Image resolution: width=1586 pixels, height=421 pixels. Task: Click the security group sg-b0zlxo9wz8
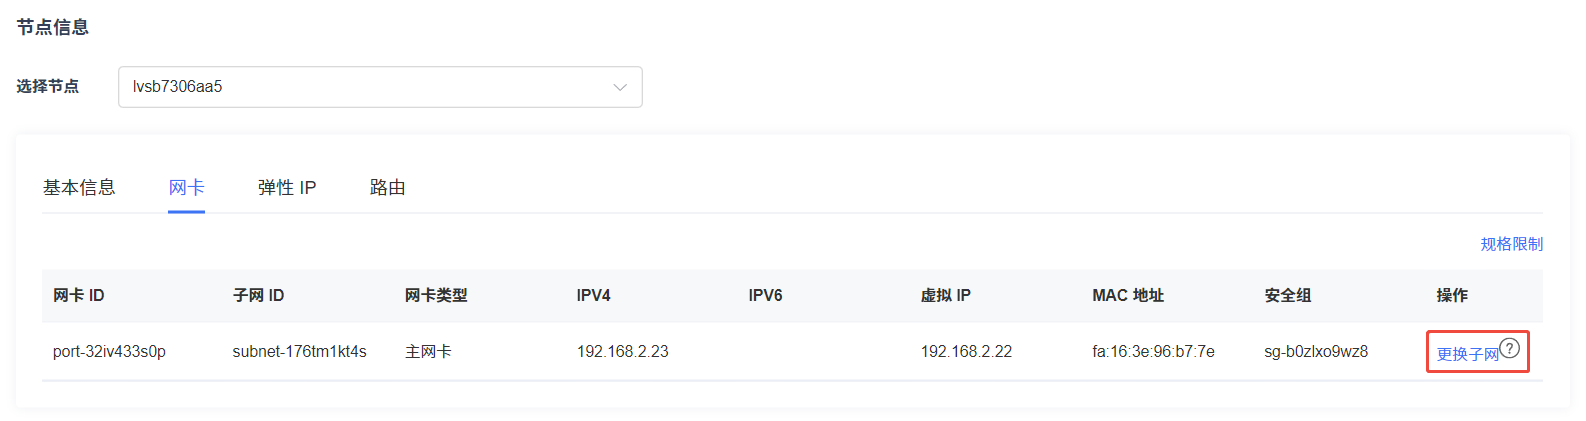[x=1316, y=352]
